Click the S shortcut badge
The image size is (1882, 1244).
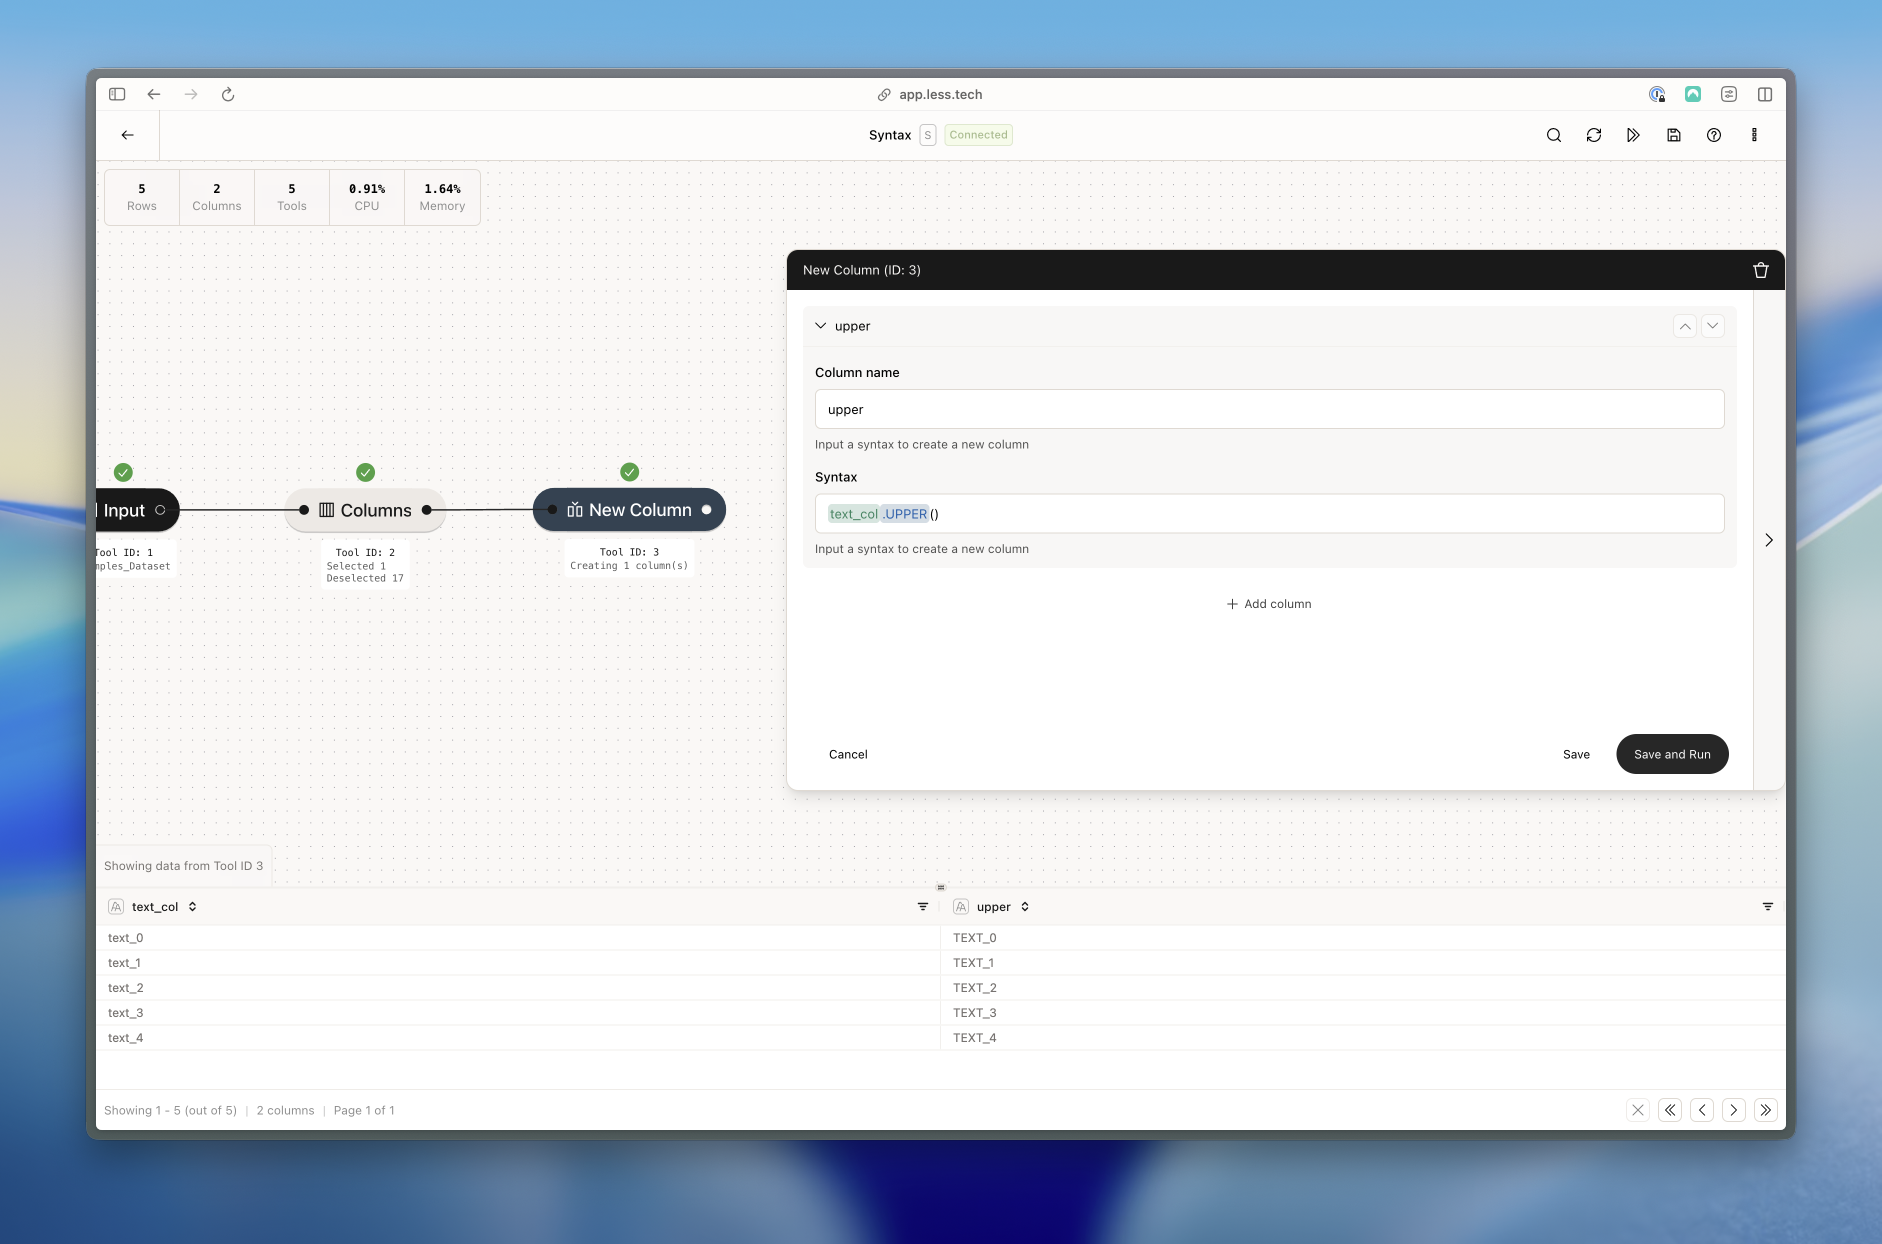pyautogui.click(x=928, y=135)
